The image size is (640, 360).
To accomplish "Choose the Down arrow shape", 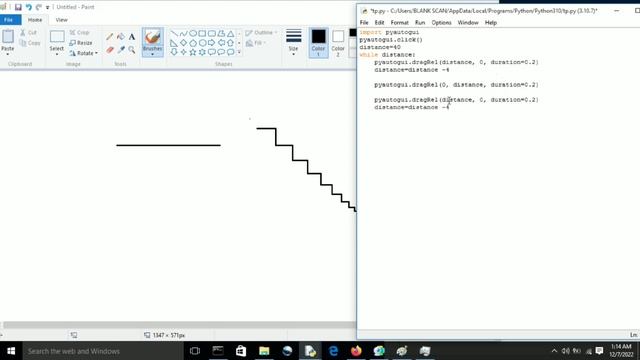I will click(174, 52).
